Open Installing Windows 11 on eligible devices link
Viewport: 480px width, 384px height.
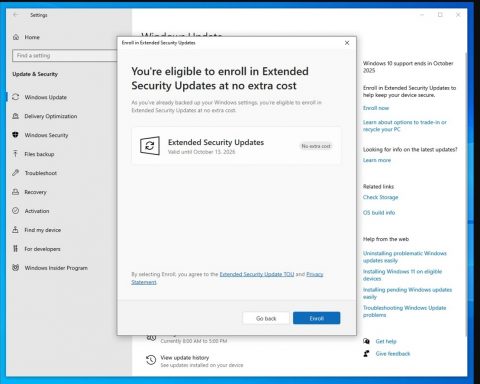pos(402,275)
